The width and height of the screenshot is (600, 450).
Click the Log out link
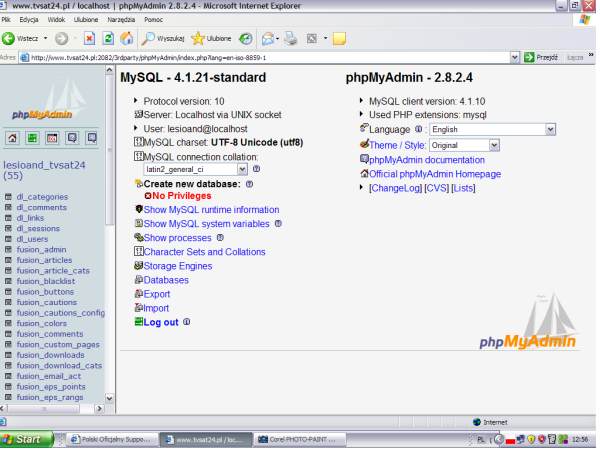(161, 322)
